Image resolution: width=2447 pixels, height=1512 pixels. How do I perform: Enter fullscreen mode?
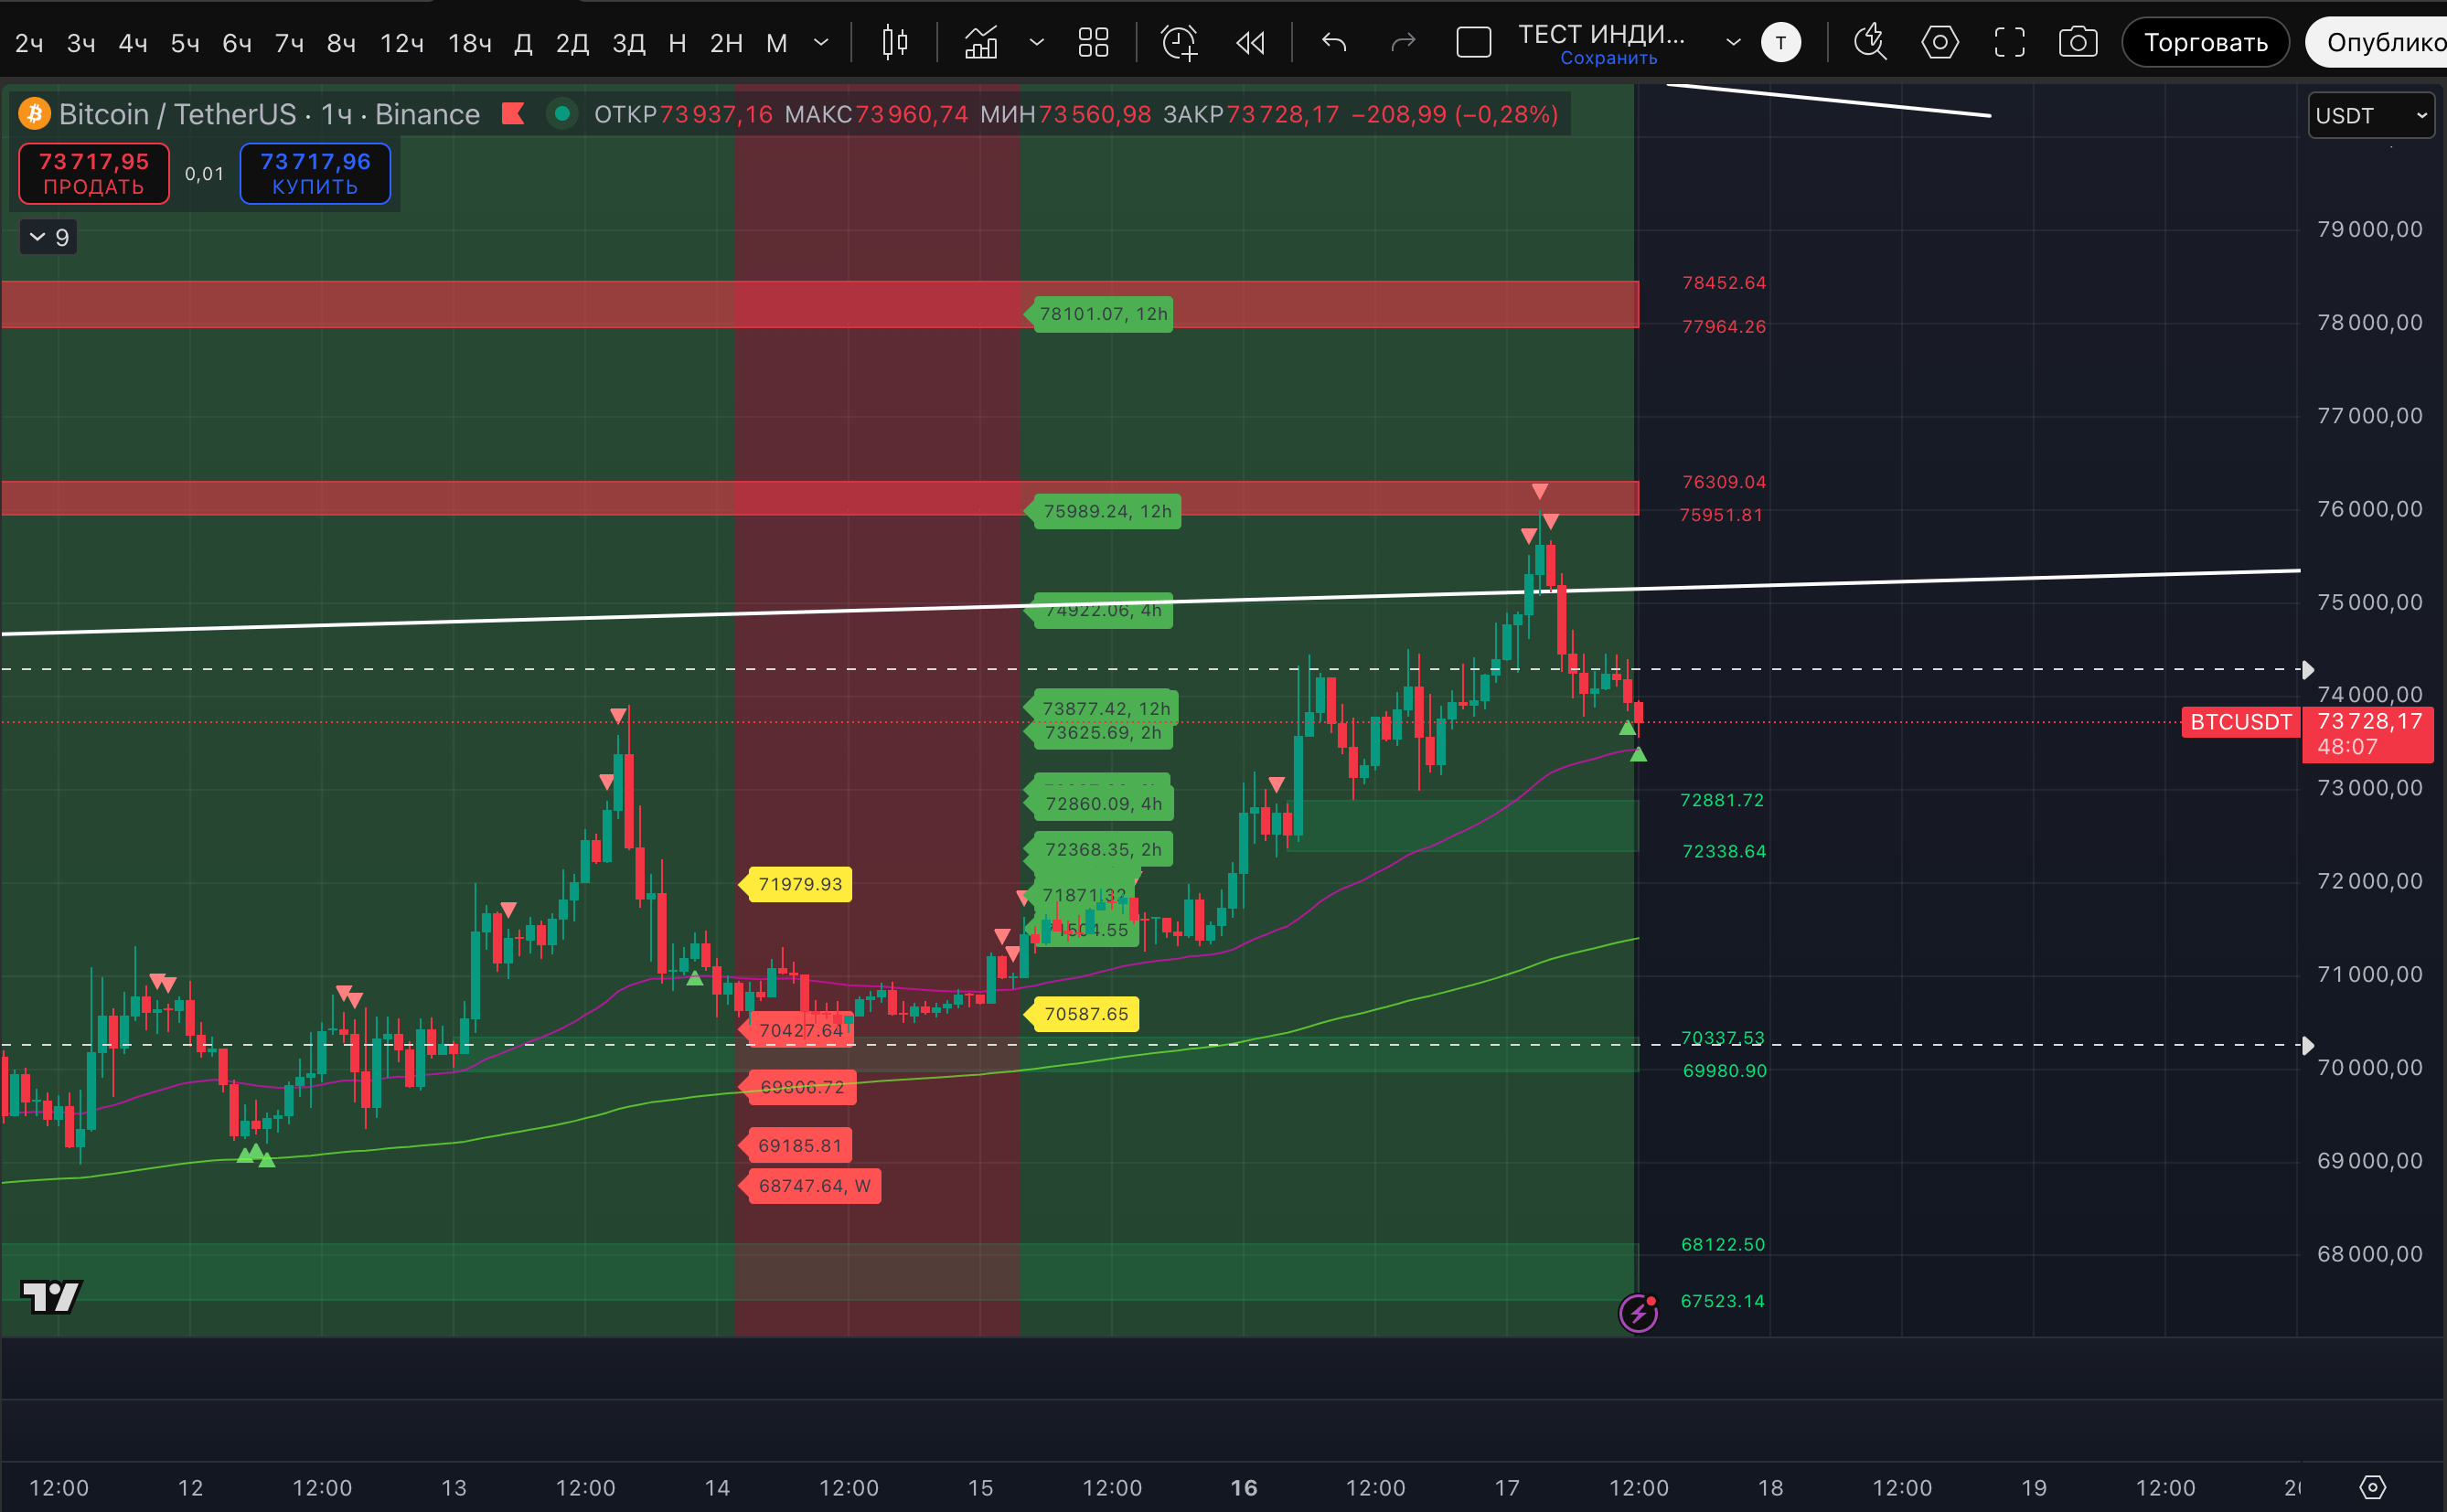tap(2009, 43)
